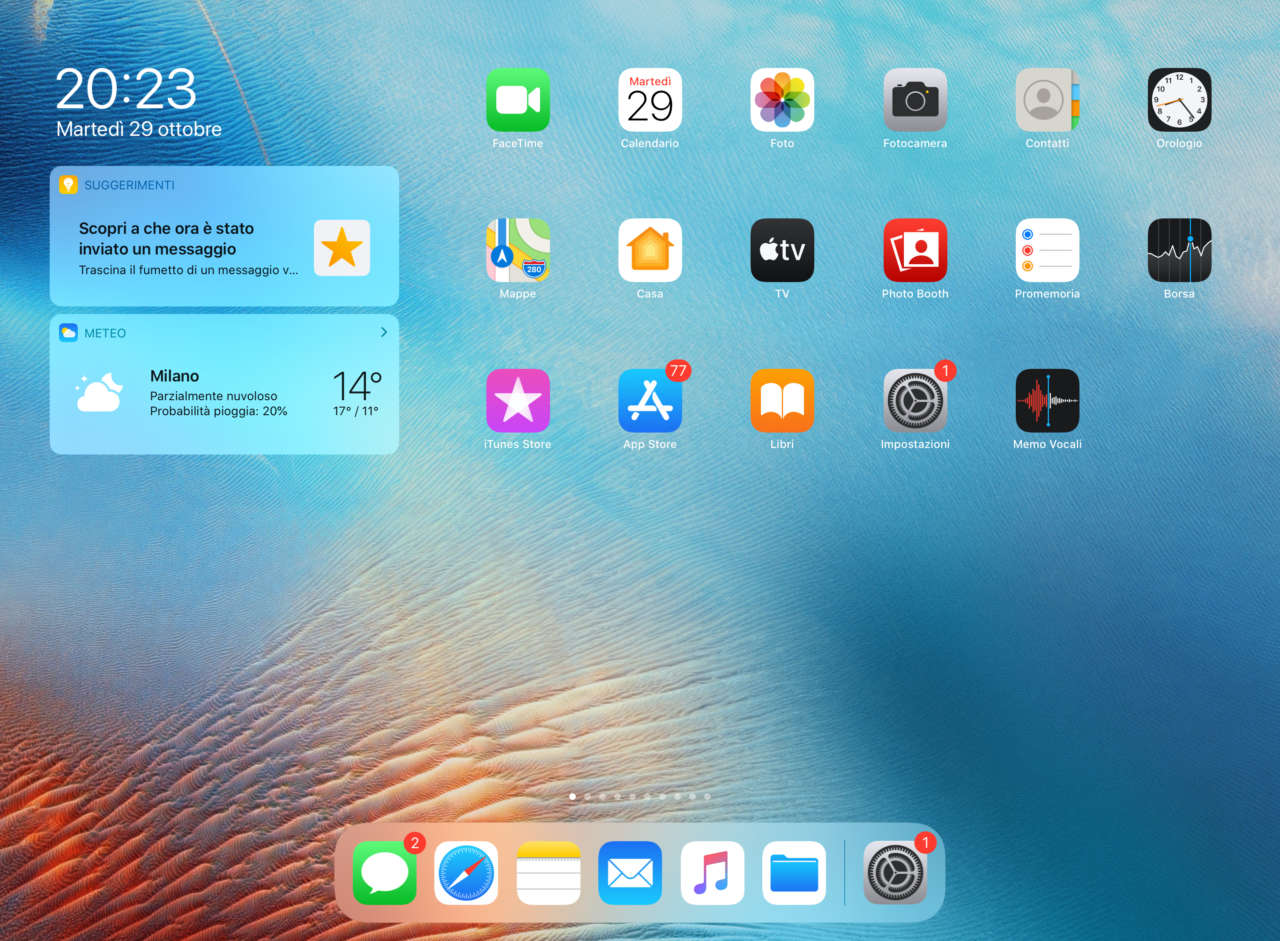Tap the Milano weather forecast widget
The height and width of the screenshot is (941, 1280).
pyautogui.click(x=224, y=394)
